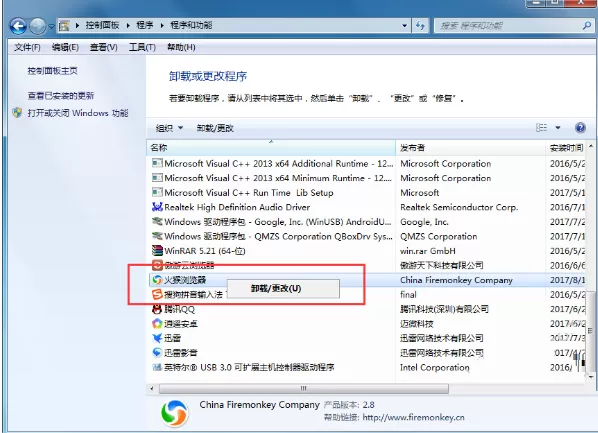The width and height of the screenshot is (598, 433).
Task: Sort by the 发布者 column header
Action: (471, 148)
